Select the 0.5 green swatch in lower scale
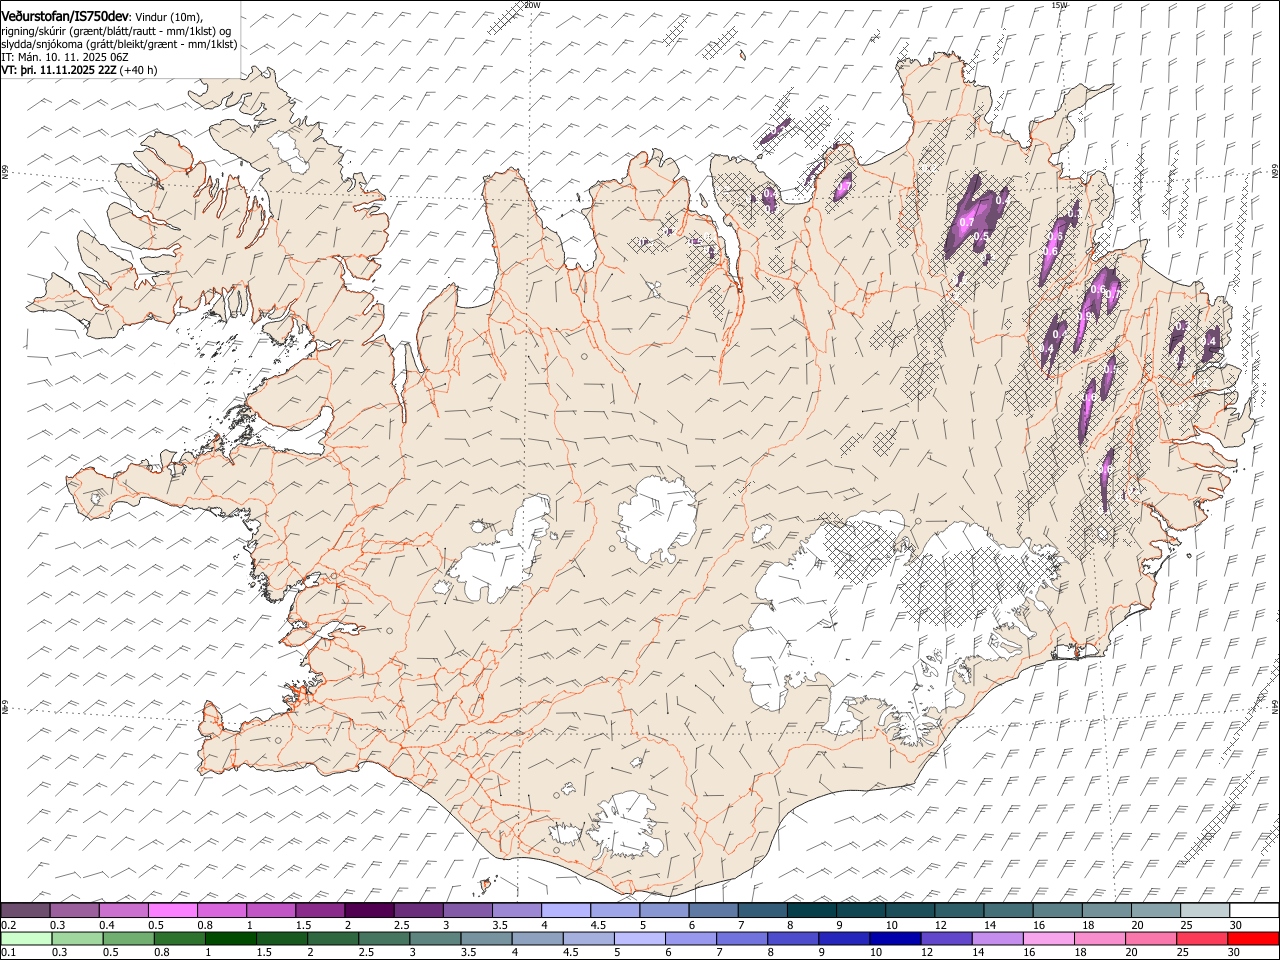Image resolution: width=1280 pixels, height=960 pixels. pyautogui.click(x=130, y=938)
